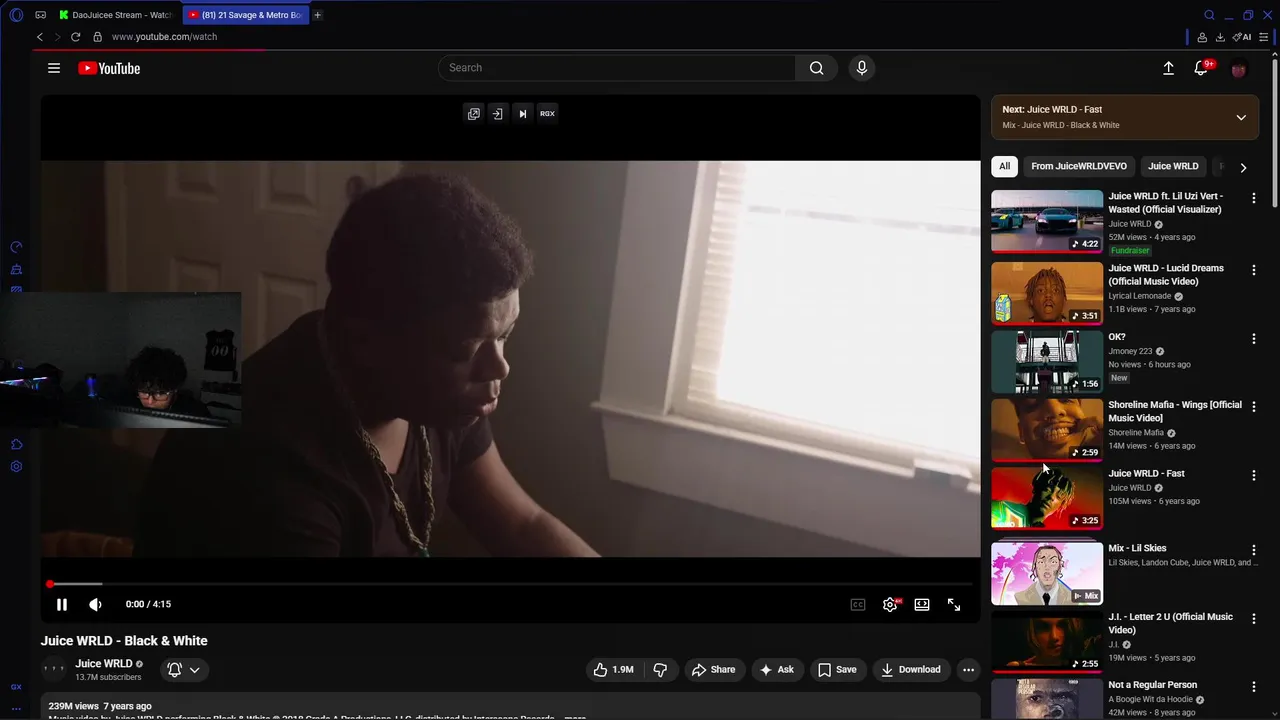Switch to DaoJuicee Stream browser tab
The image size is (1280, 720).
[x=115, y=15]
